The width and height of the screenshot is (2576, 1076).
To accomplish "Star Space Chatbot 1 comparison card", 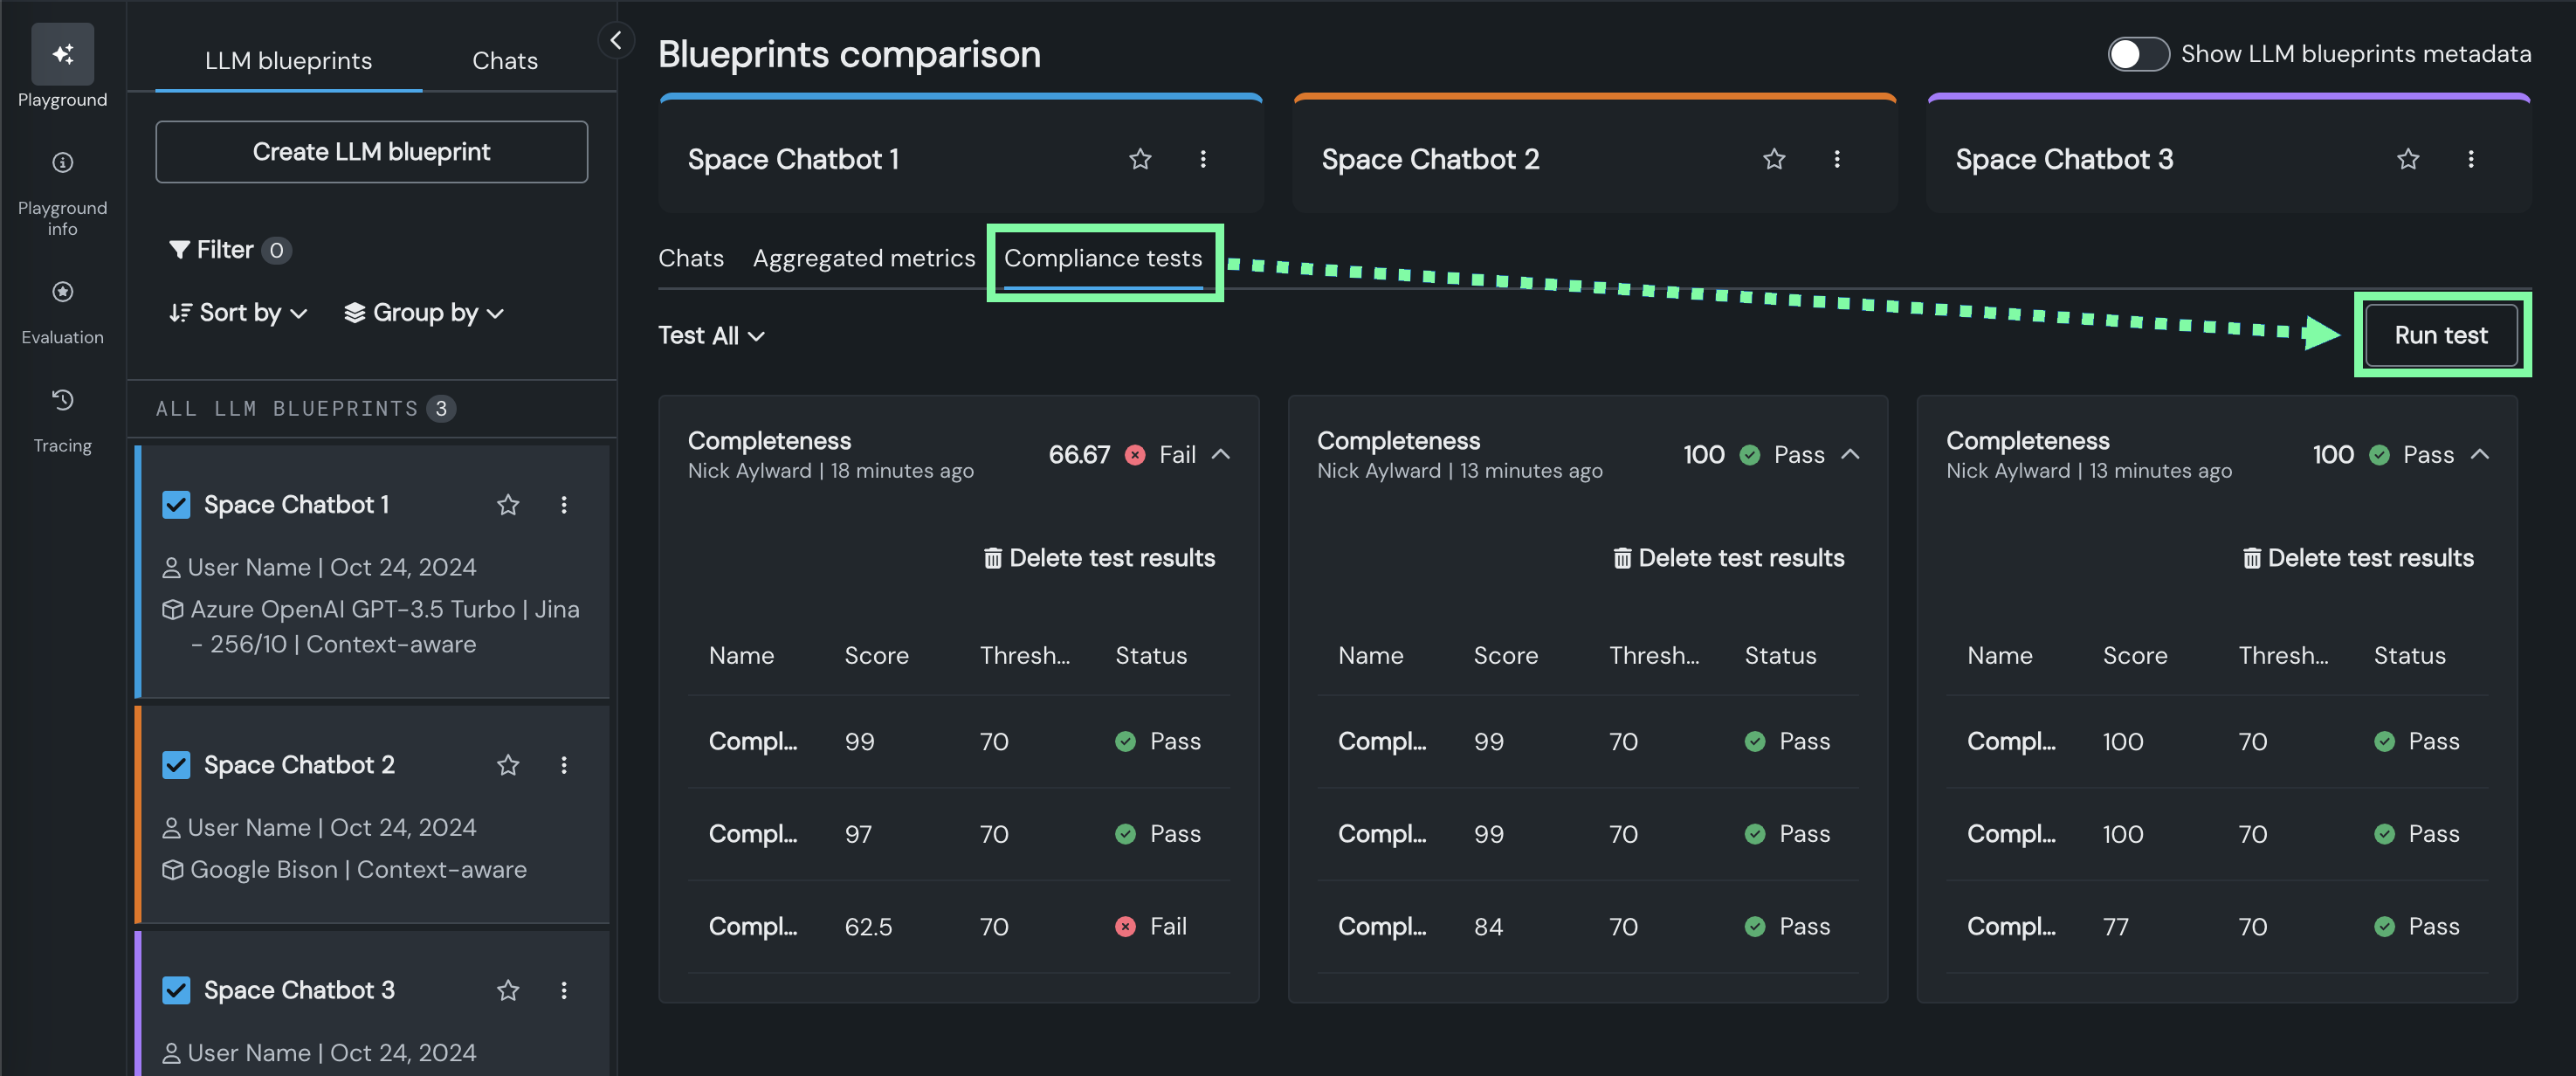I will point(1140,159).
